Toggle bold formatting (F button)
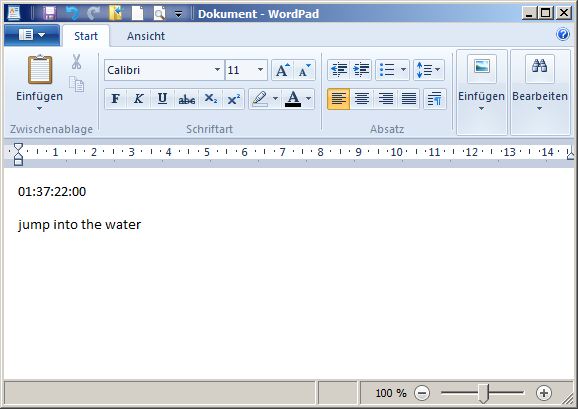 tap(115, 99)
